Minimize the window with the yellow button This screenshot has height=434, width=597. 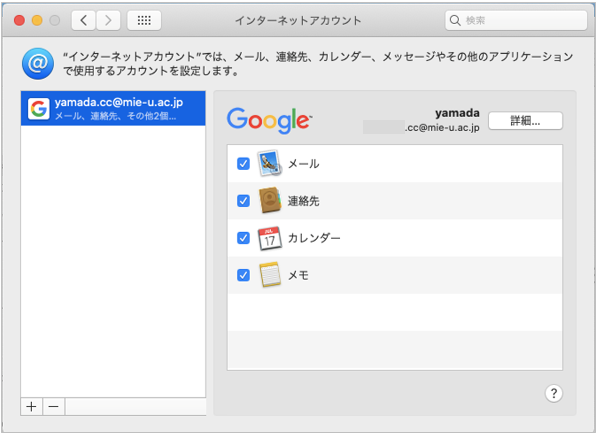[x=37, y=20]
